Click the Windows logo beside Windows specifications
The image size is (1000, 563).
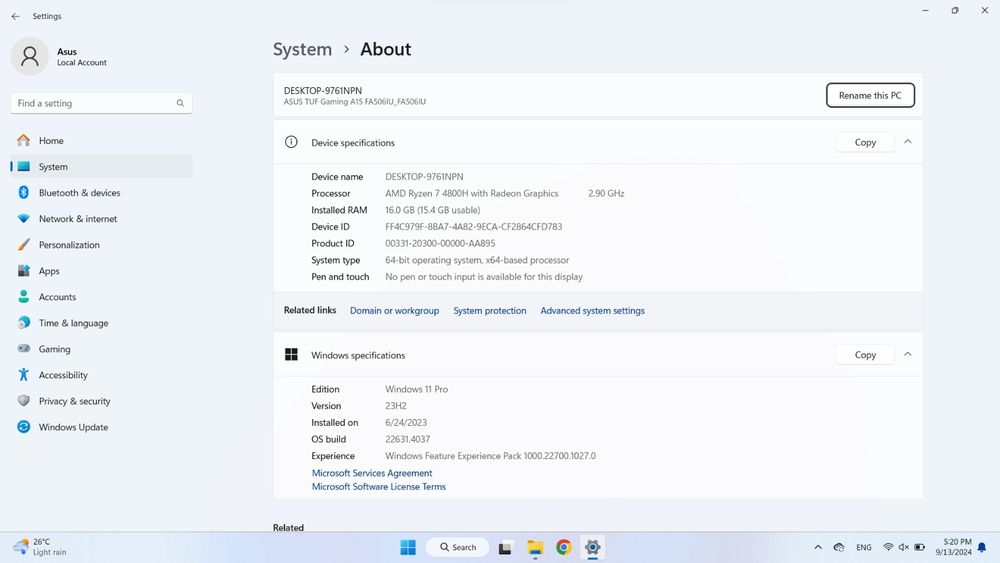291,355
